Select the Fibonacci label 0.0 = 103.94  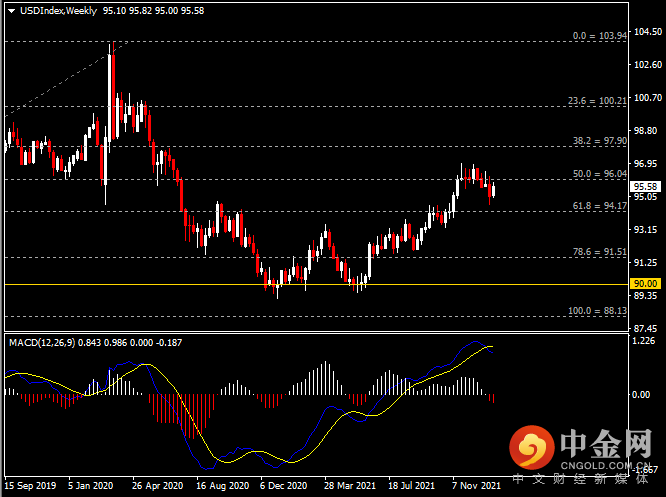(x=599, y=36)
